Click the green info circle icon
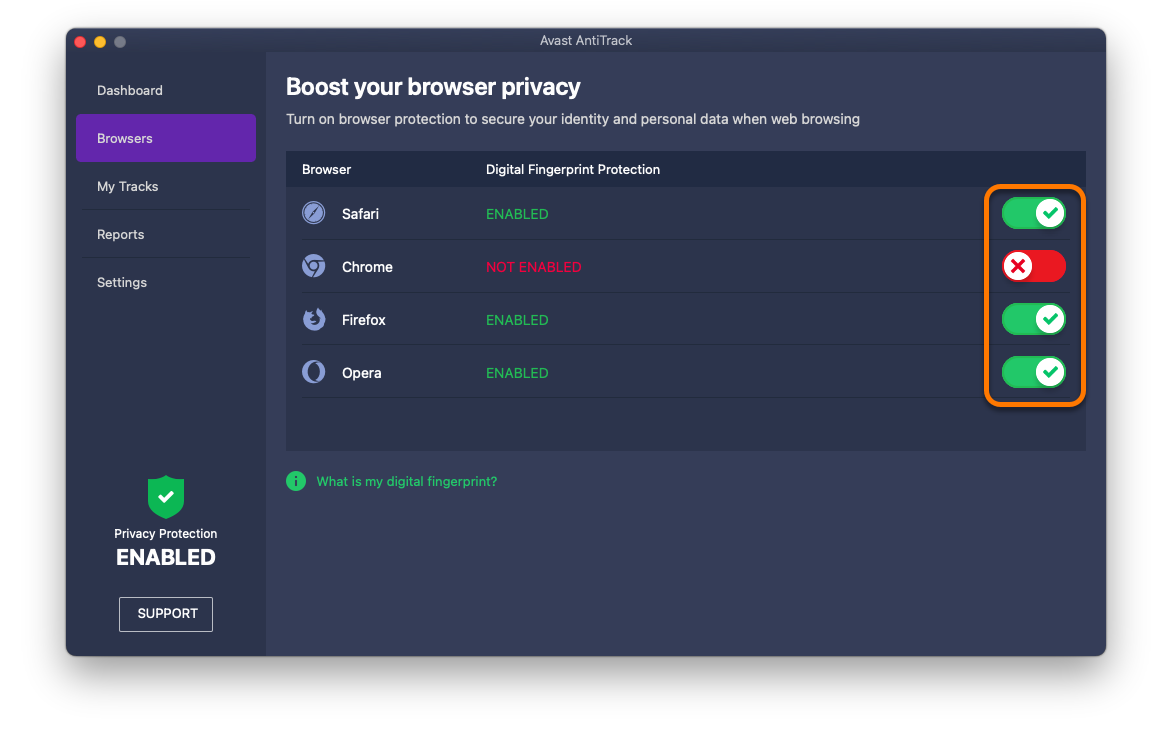This screenshot has height=736, width=1172. click(296, 481)
